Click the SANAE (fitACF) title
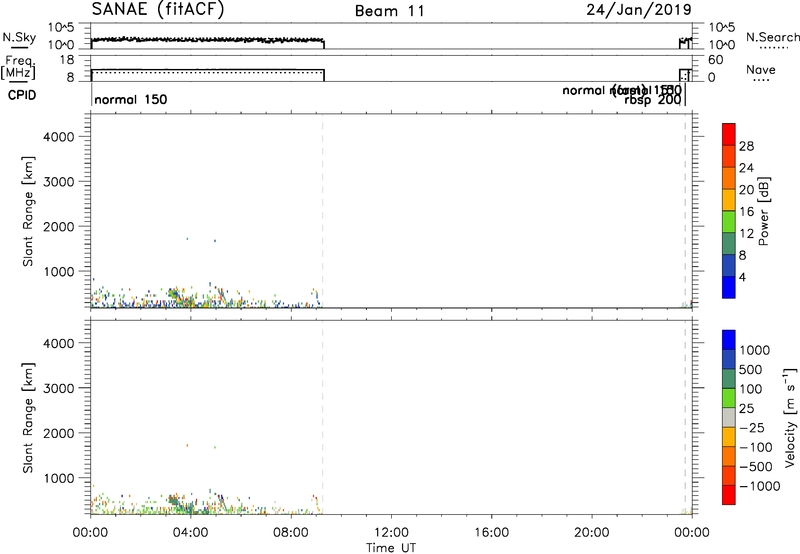Image resolution: width=800 pixels, height=554 pixels. coord(158,10)
